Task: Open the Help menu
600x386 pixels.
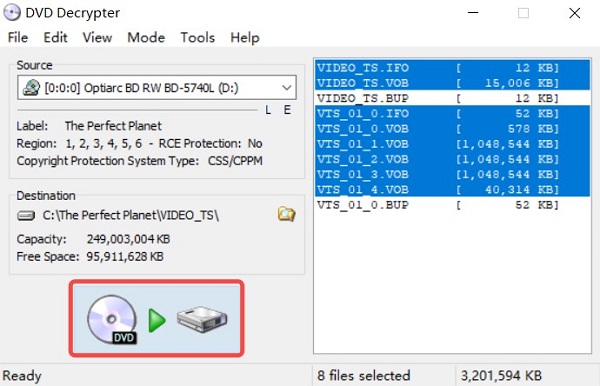Action: 245,37
